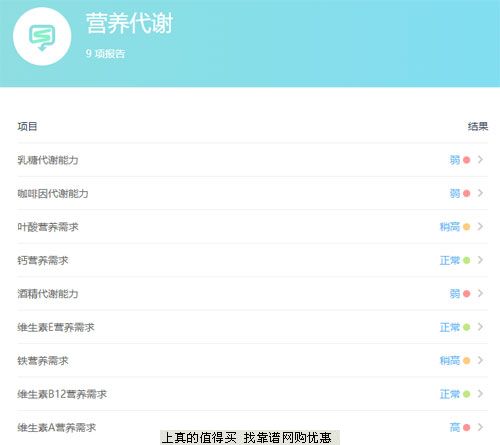Click the orange dot for 铁营养需求
This screenshot has height=445, width=500.
click(x=467, y=361)
